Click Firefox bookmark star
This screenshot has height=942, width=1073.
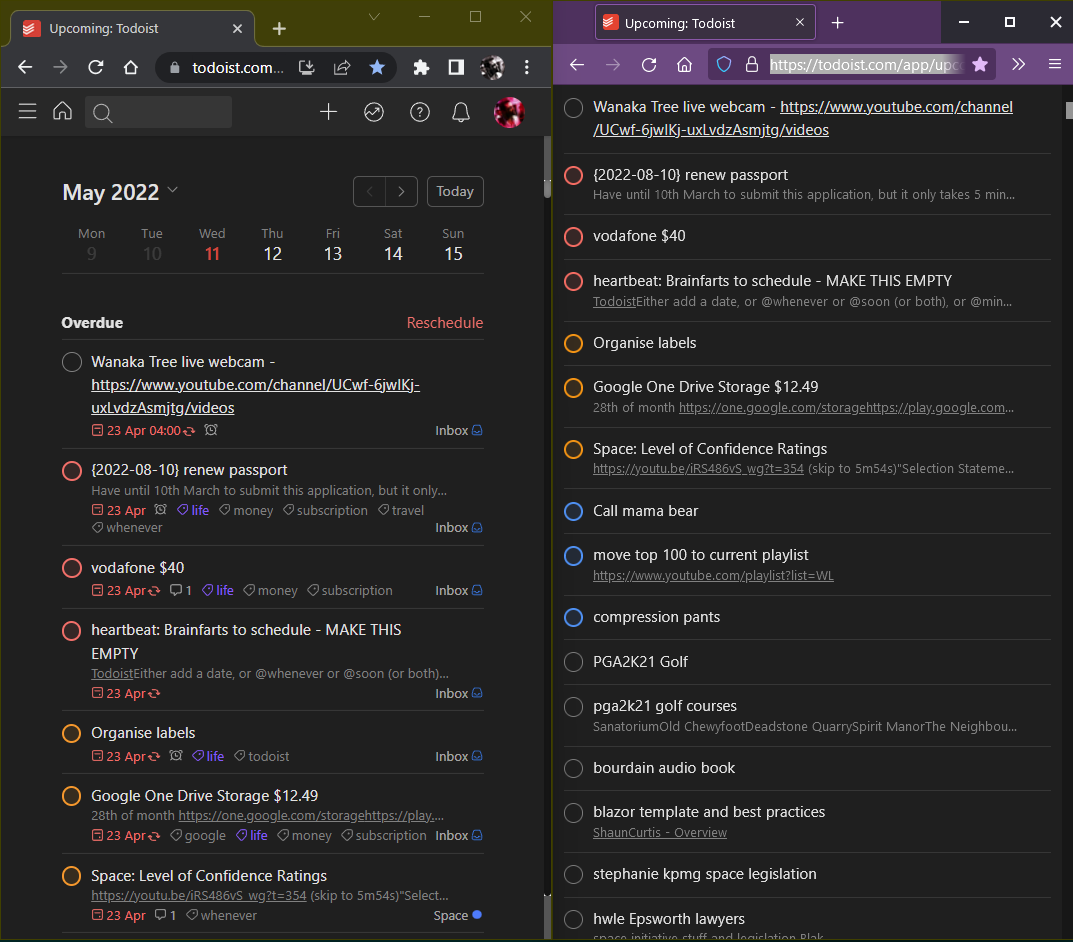980,64
